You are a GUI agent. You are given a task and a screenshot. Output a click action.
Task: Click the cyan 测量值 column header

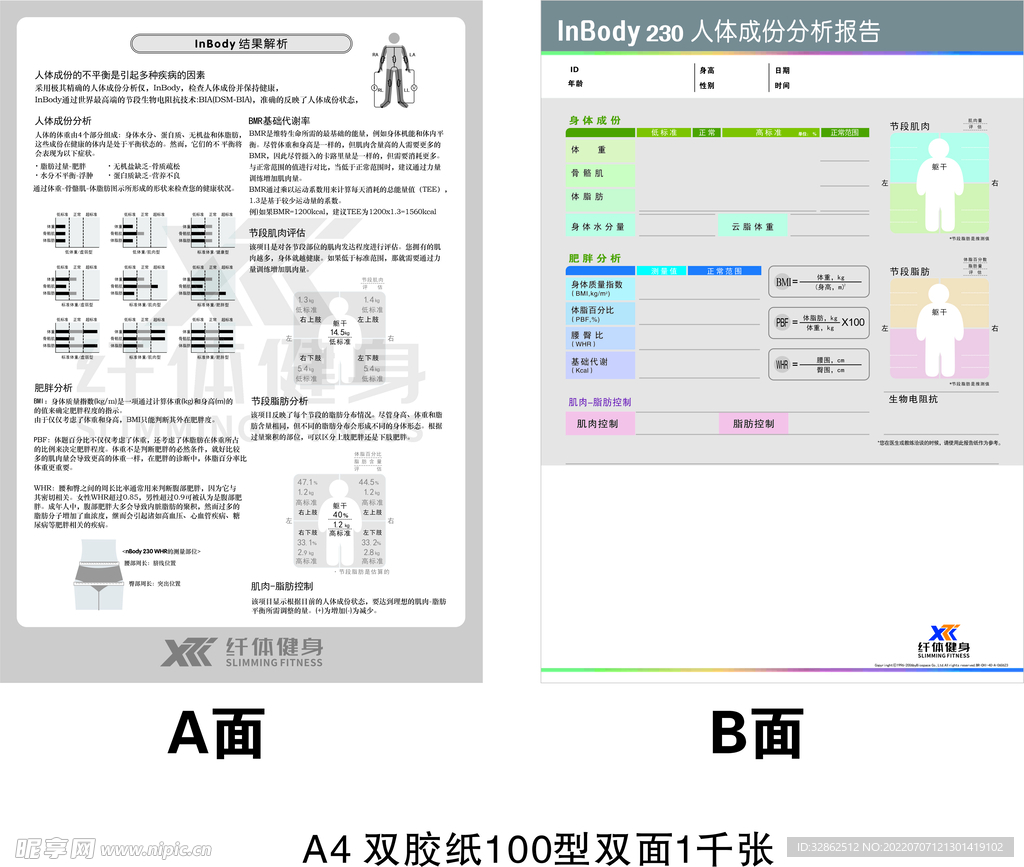point(660,271)
